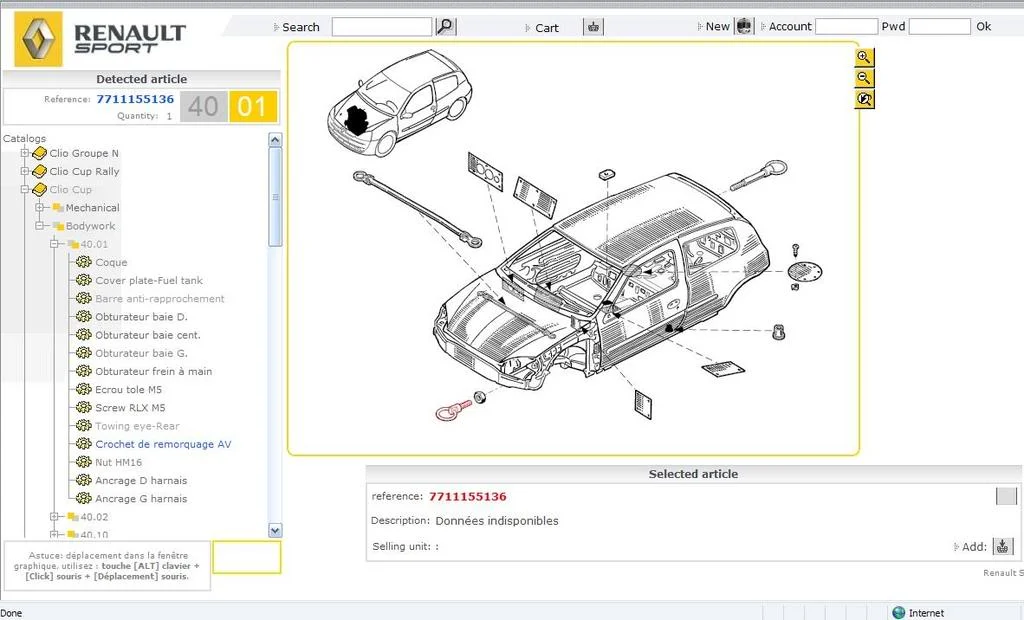
Task: Click reference 7711155136 in Detected article
Action: [x=135, y=99]
